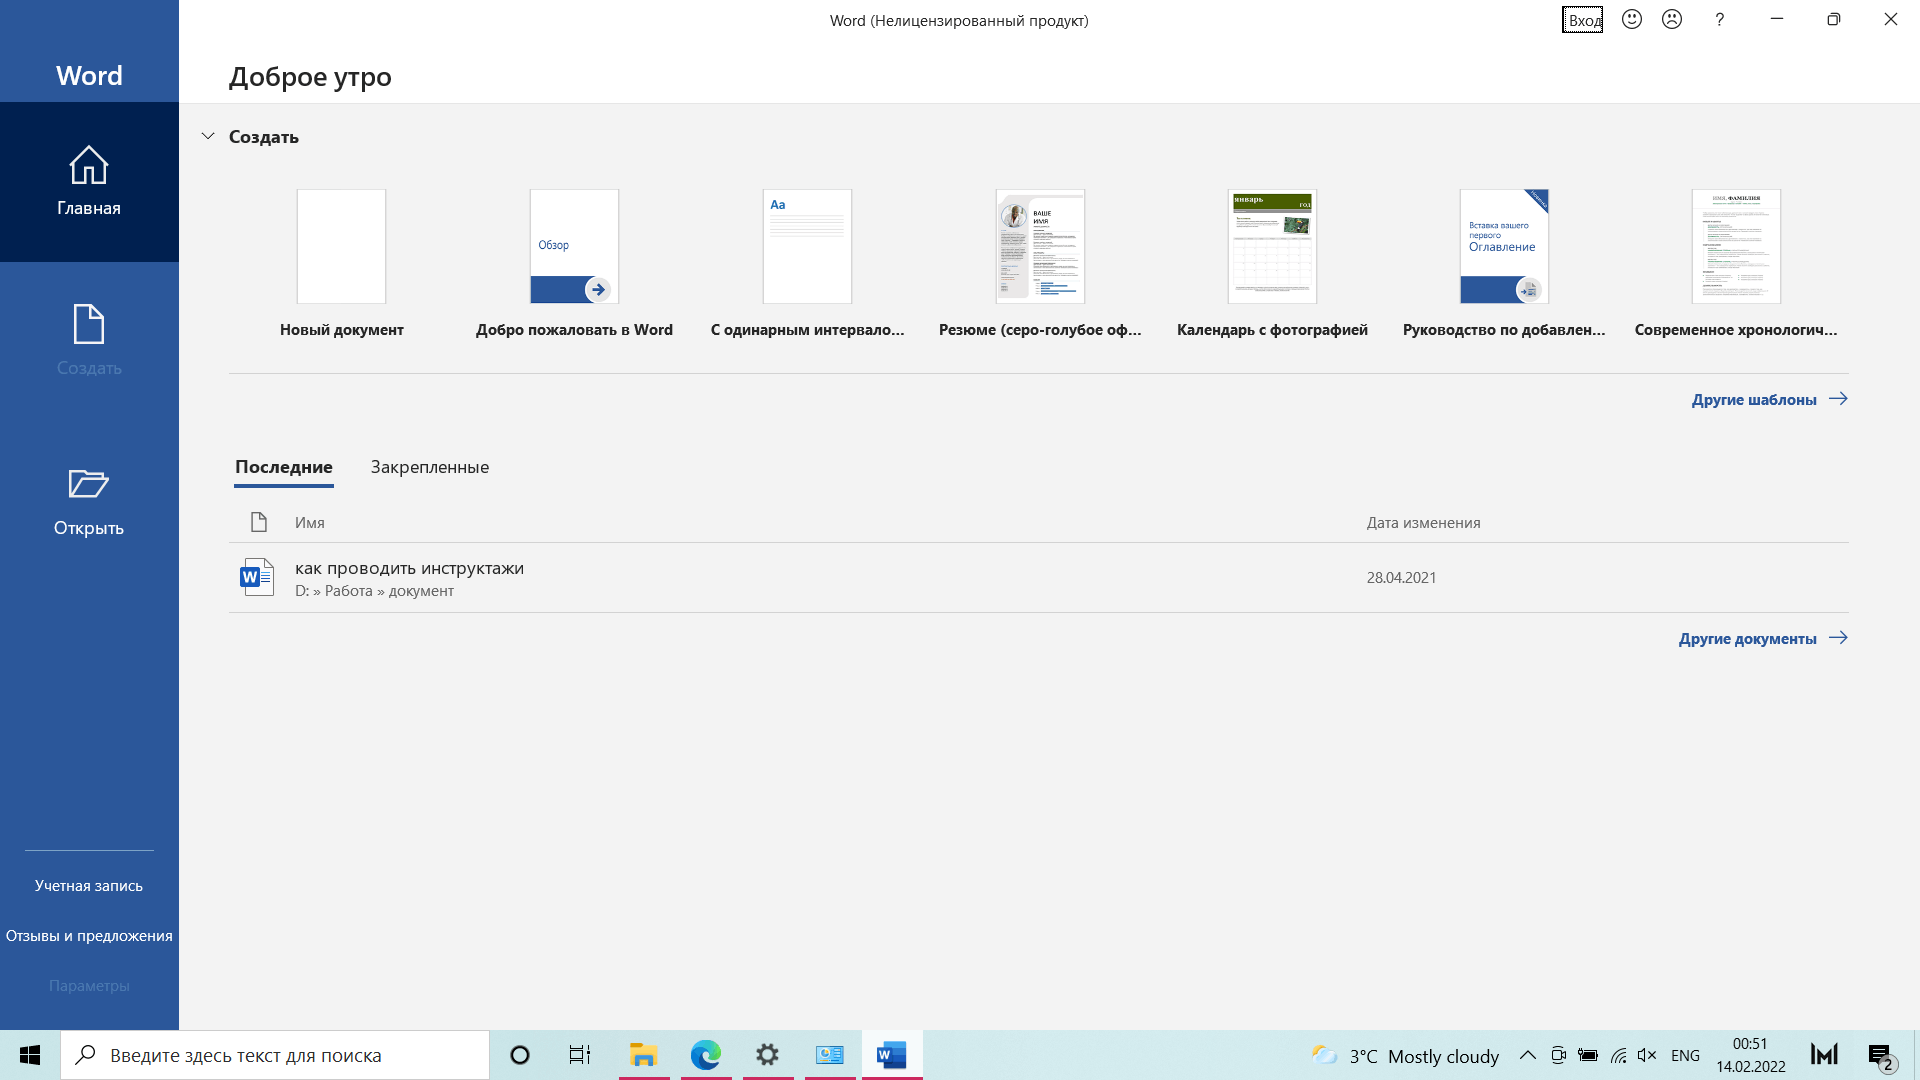Screen dimensions: 1920x1080
Task: Select the Современное хронологическое resume template
Action: coord(1736,264)
